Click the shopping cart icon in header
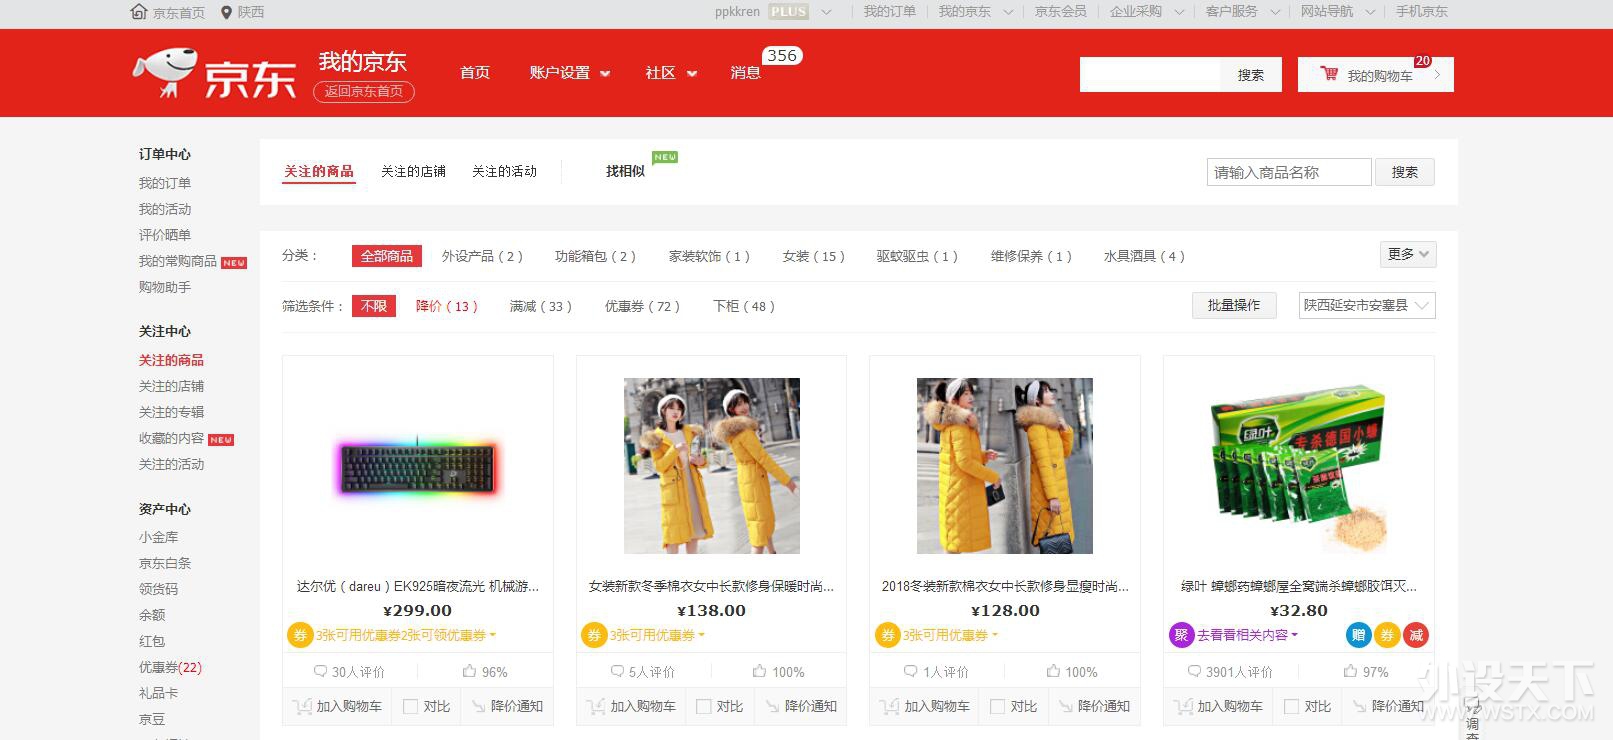The height and width of the screenshot is (740, 1613). point(1329,74)
